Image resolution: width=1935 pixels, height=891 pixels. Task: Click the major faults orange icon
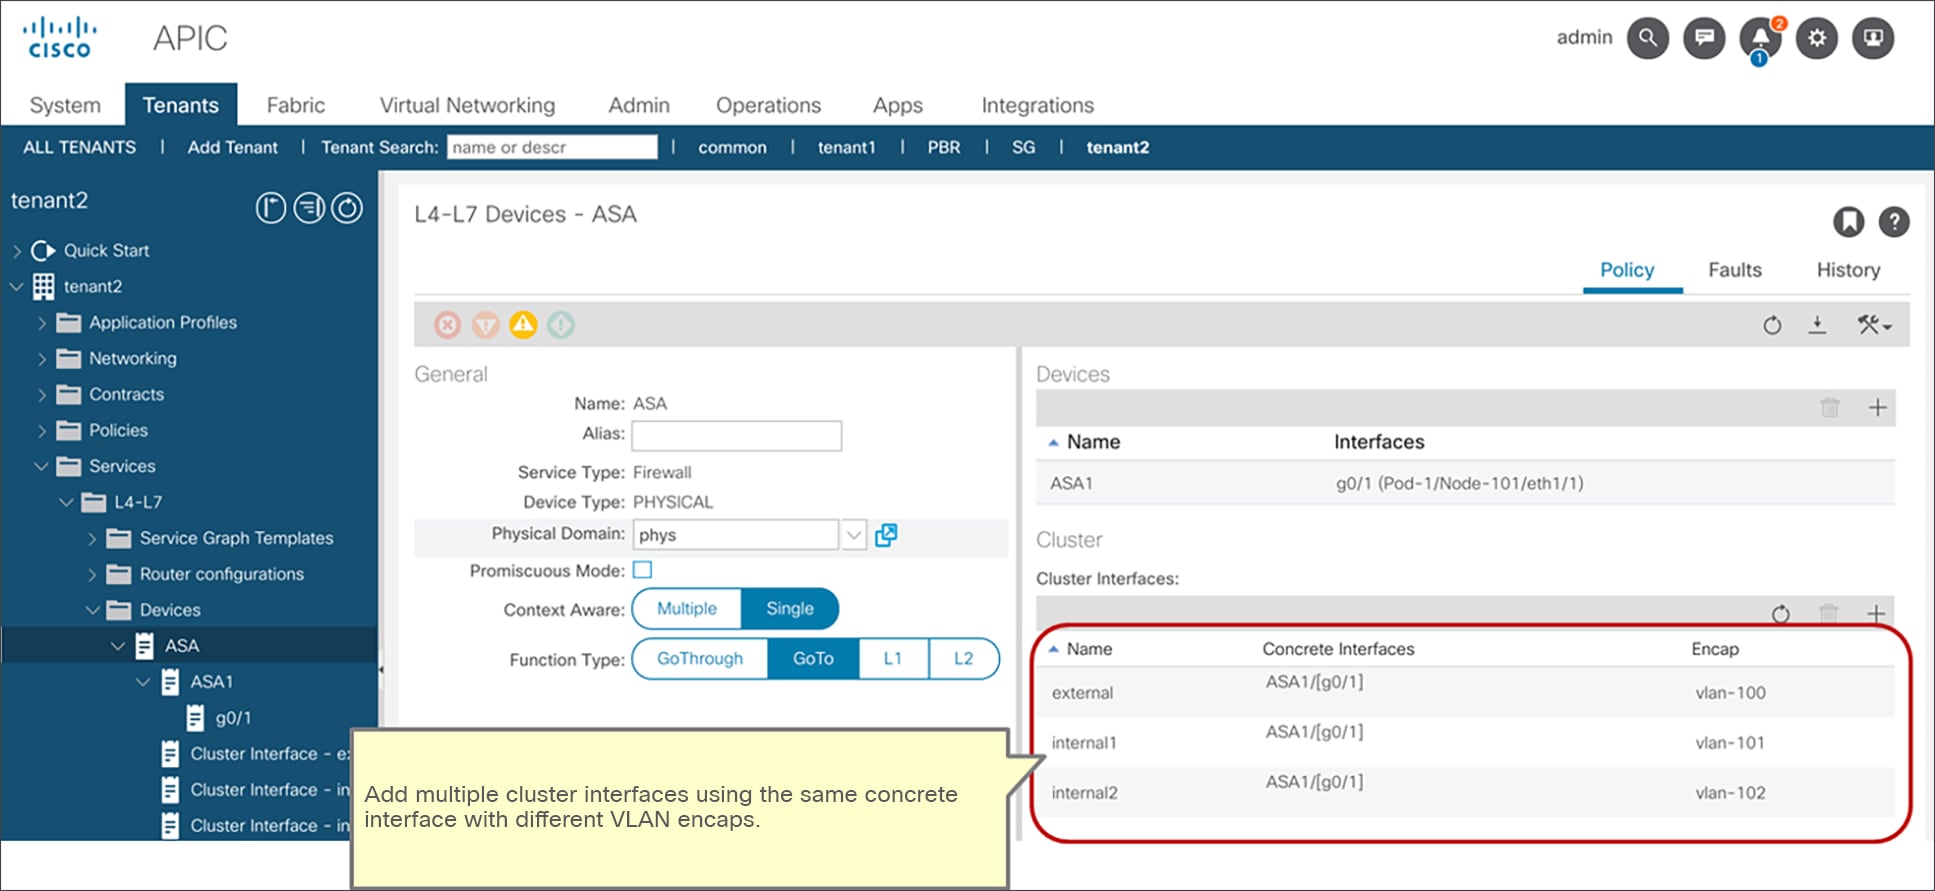485,325
